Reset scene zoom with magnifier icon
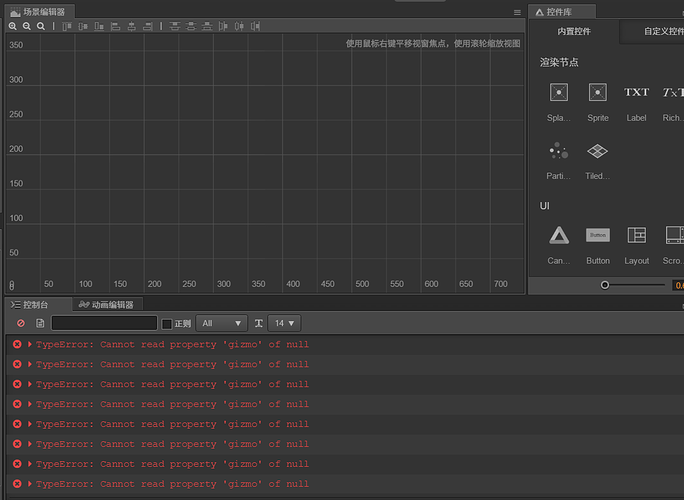This screenshot has height=500, width=684. point(41,26)
